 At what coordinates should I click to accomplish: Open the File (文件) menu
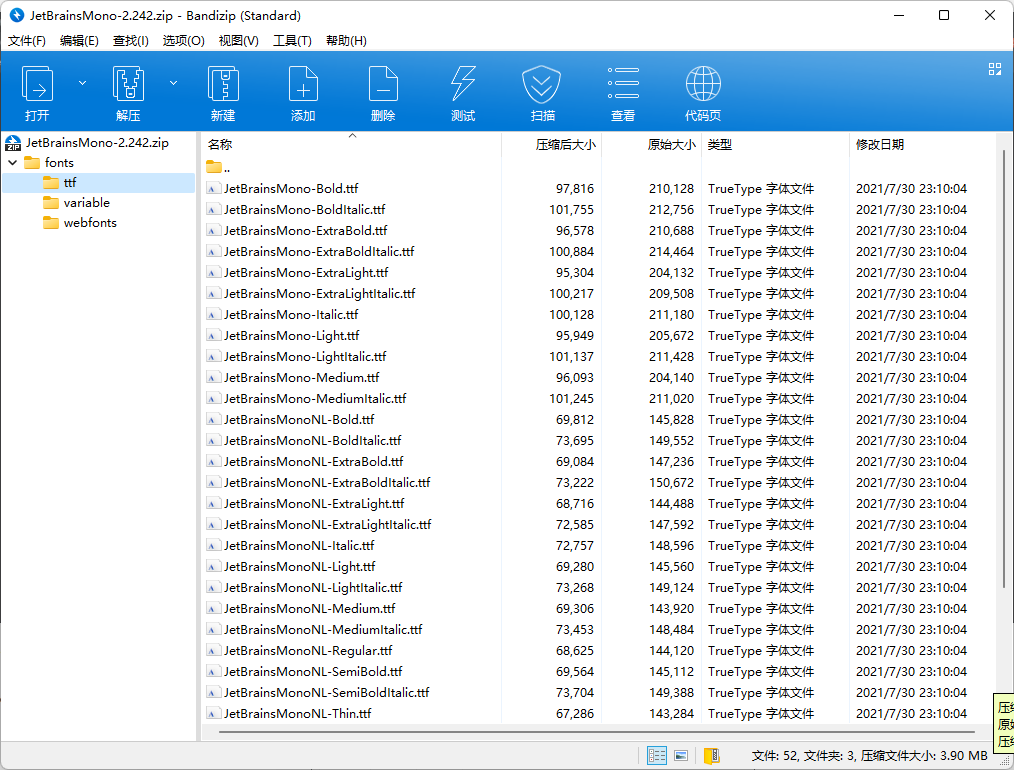coord(27,41)
